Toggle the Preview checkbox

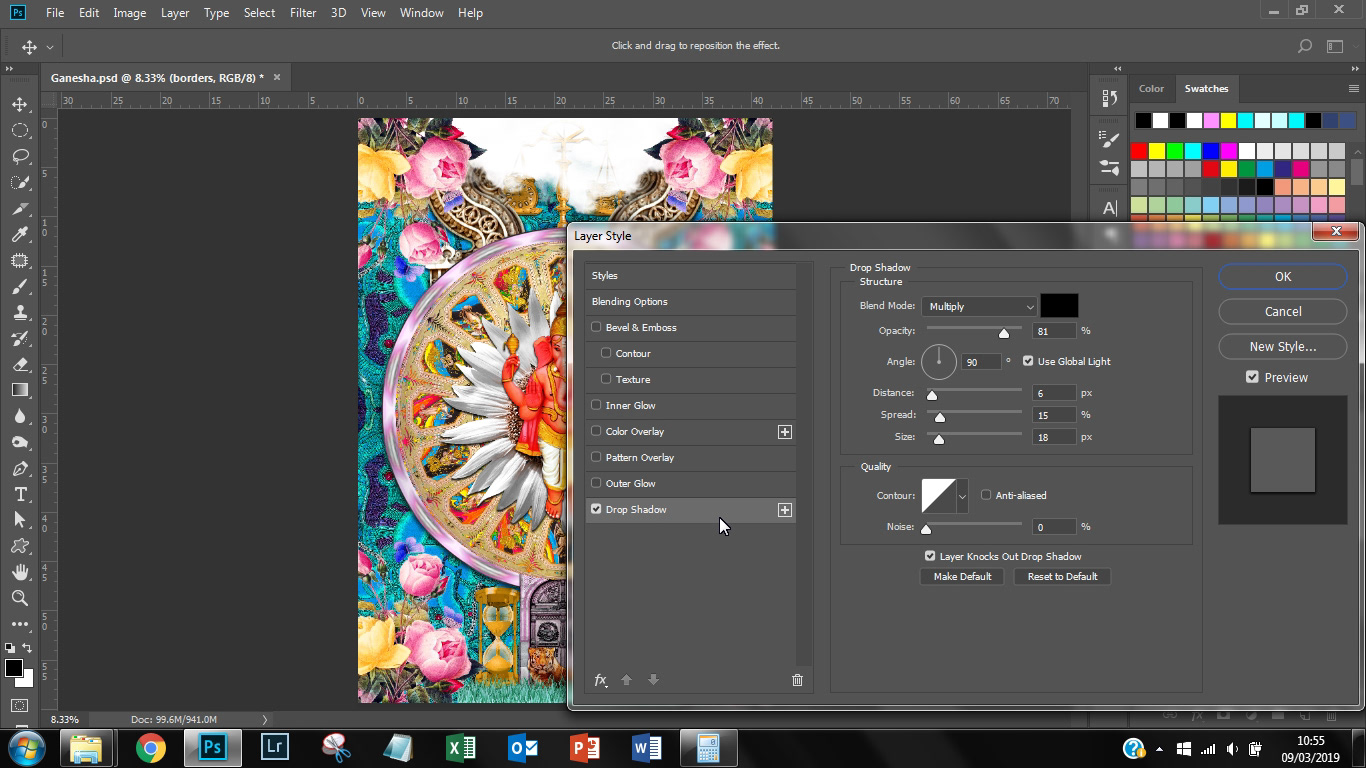(x=1252, y=377)
